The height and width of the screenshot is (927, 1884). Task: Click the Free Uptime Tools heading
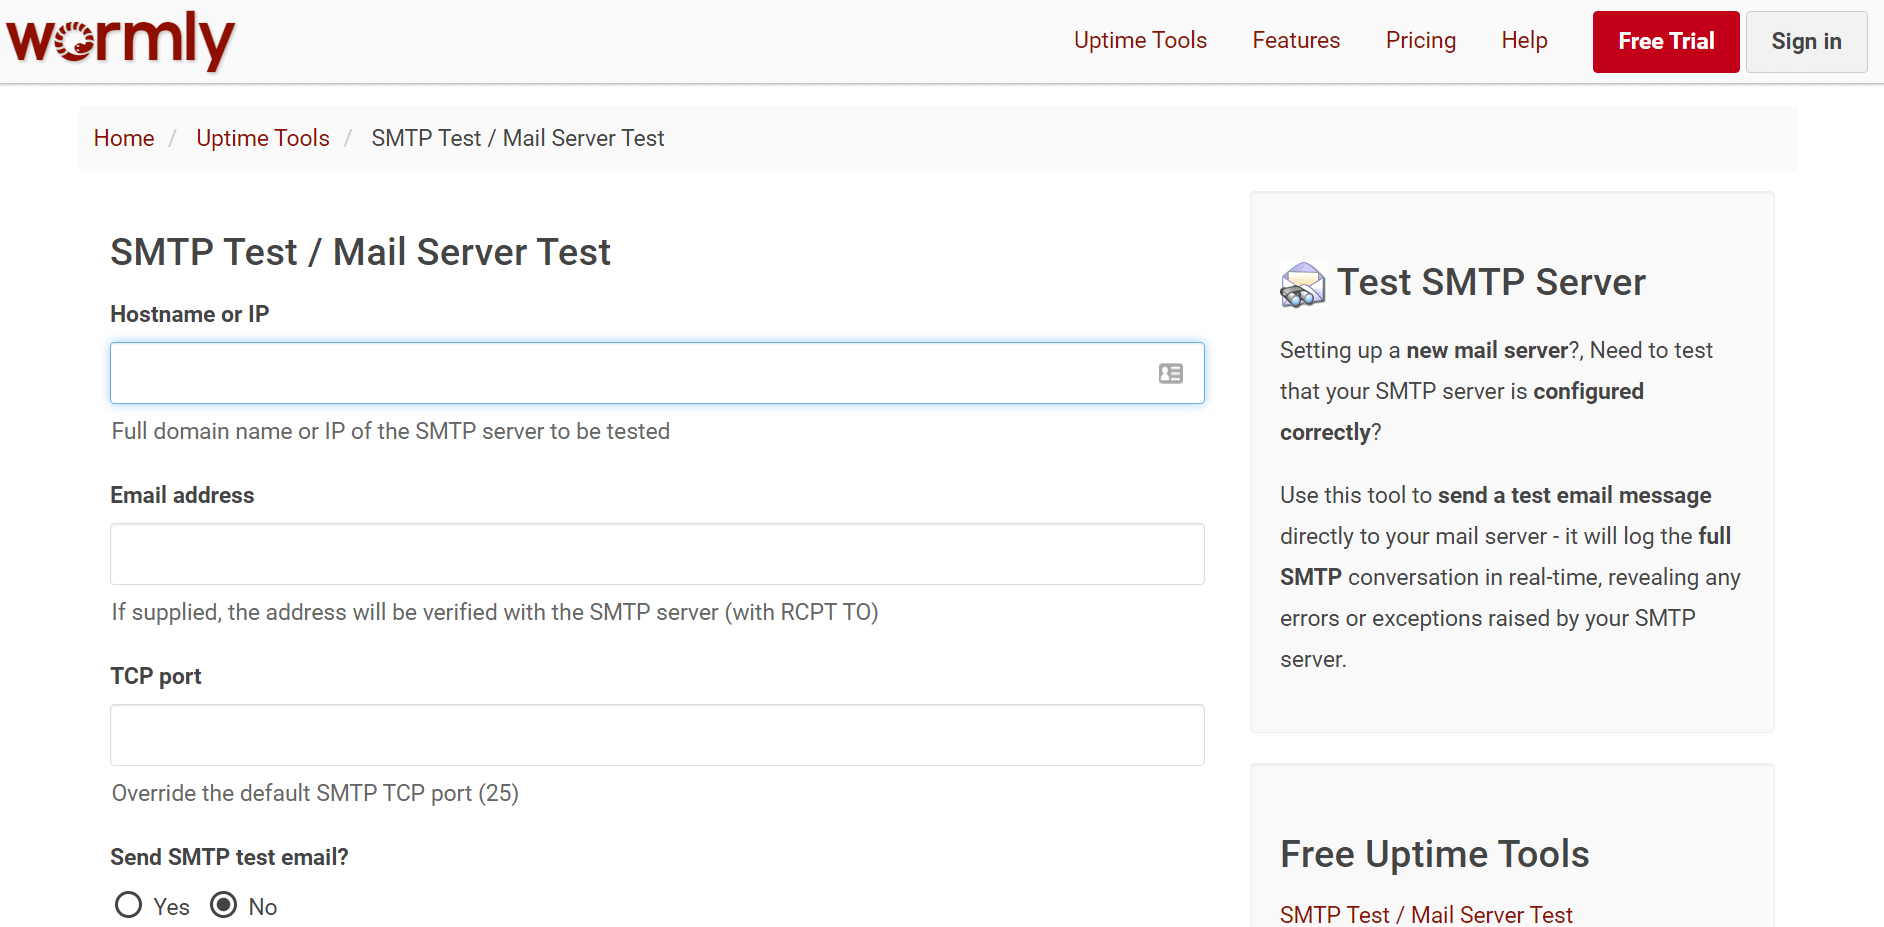point(1434,854)
